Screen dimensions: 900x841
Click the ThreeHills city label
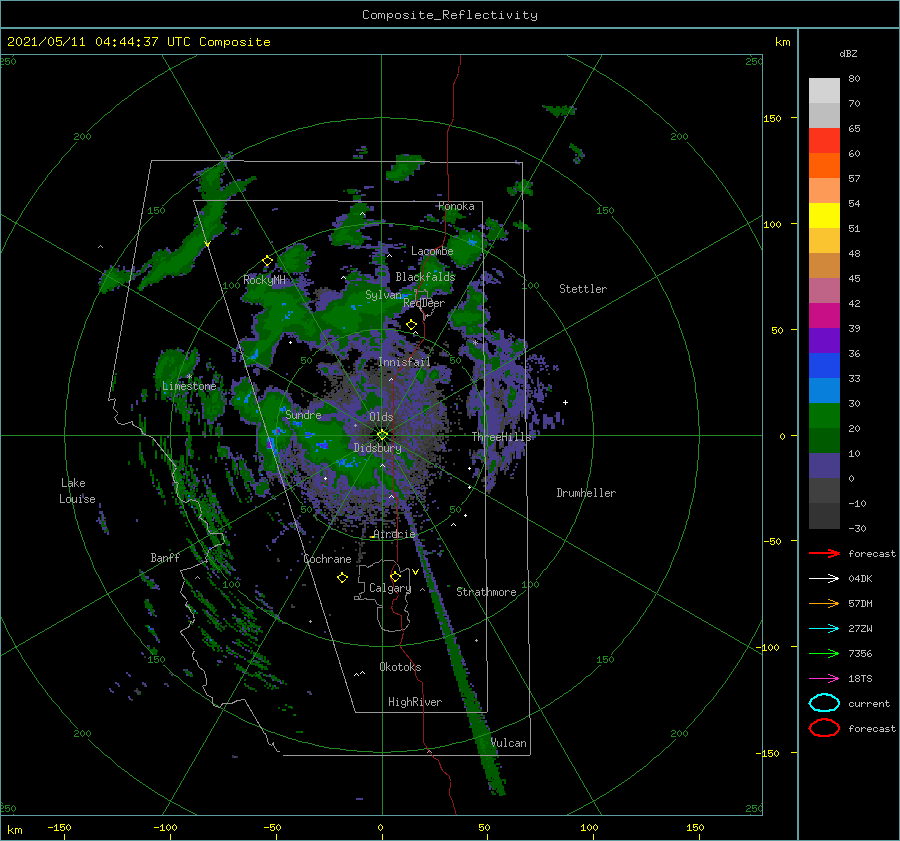coord(502,437)
